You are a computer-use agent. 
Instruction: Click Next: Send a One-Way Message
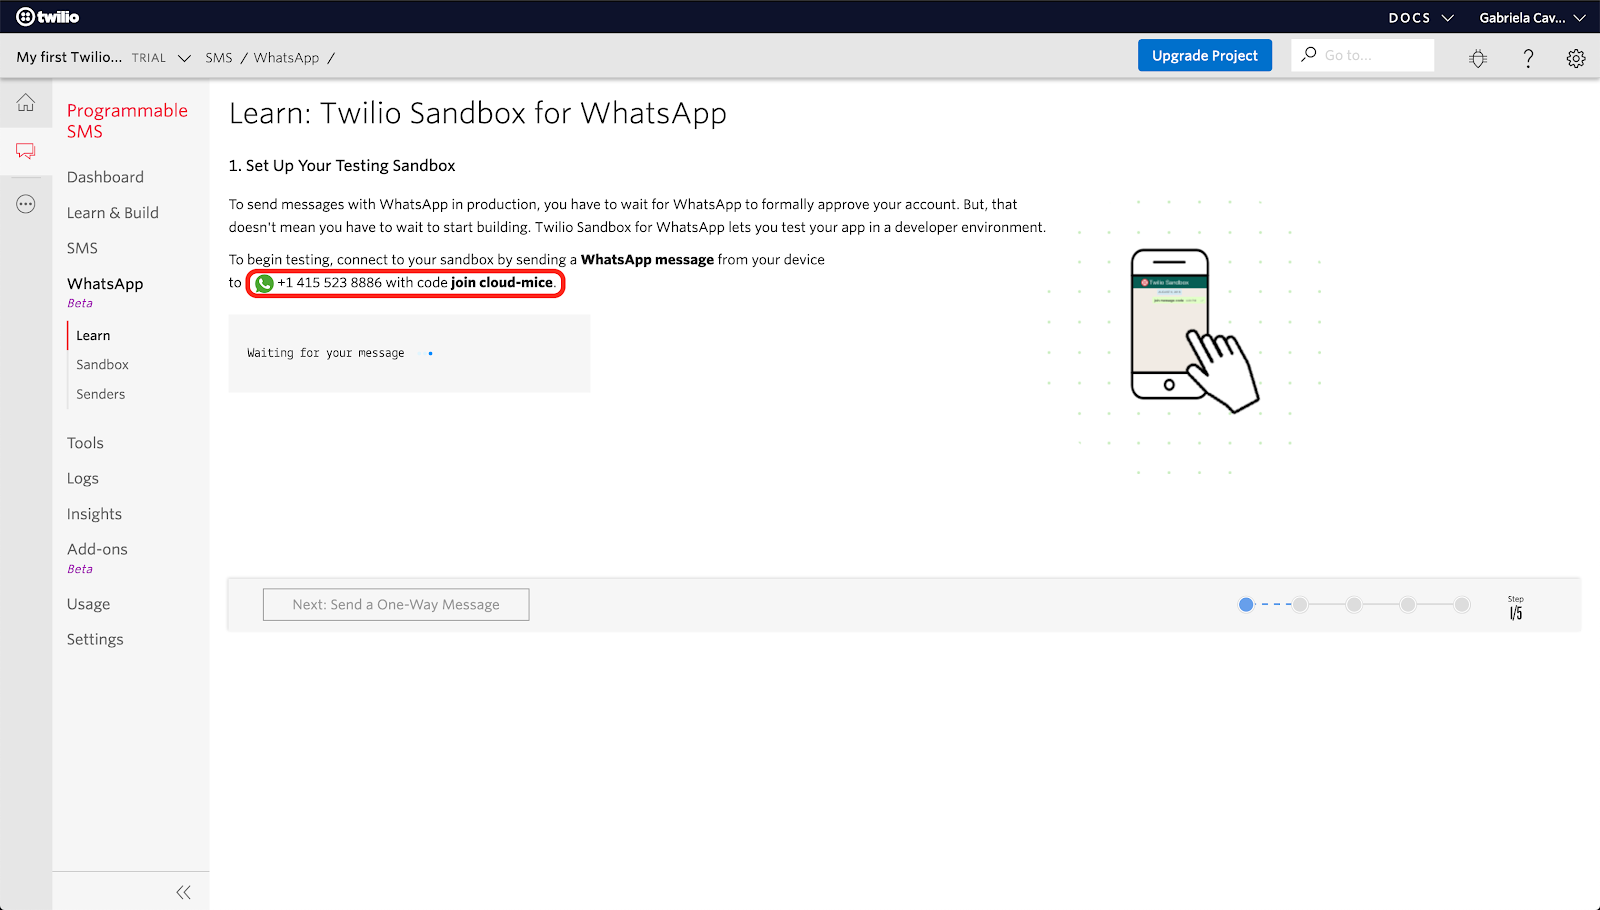(396, 605)
